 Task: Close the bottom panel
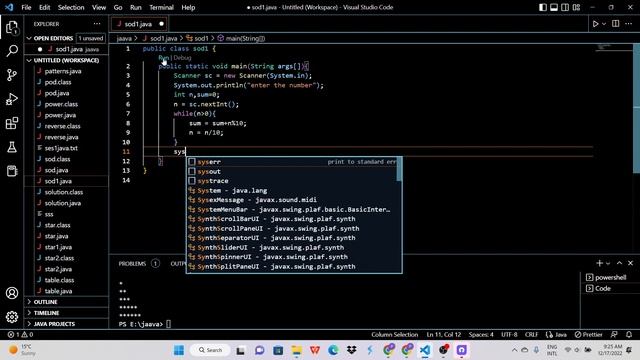coord(631,263)
